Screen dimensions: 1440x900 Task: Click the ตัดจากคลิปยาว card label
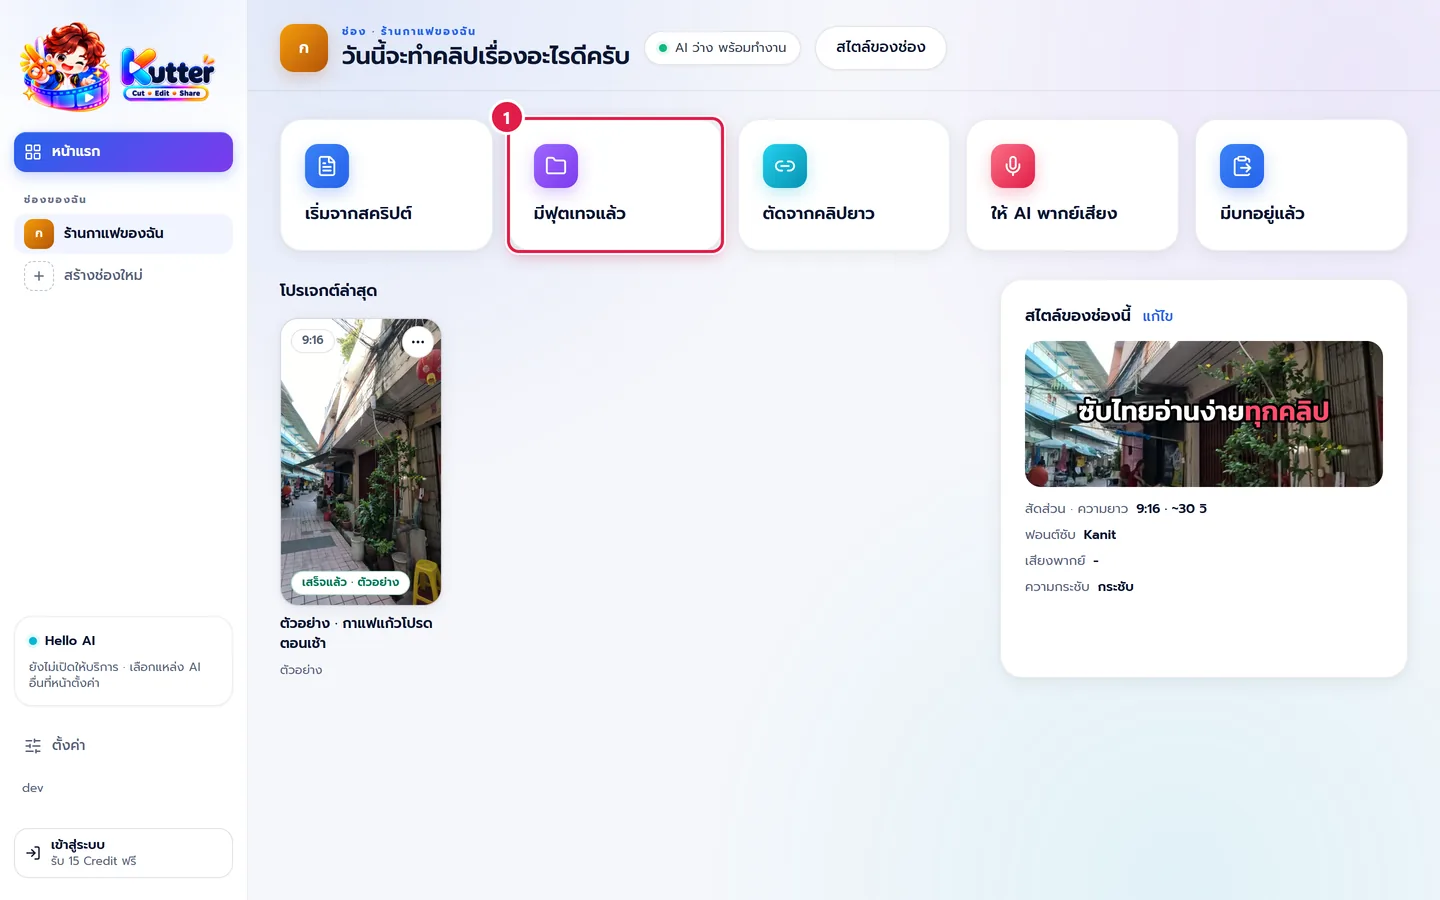pyautogui.click(x=818, y=213)
